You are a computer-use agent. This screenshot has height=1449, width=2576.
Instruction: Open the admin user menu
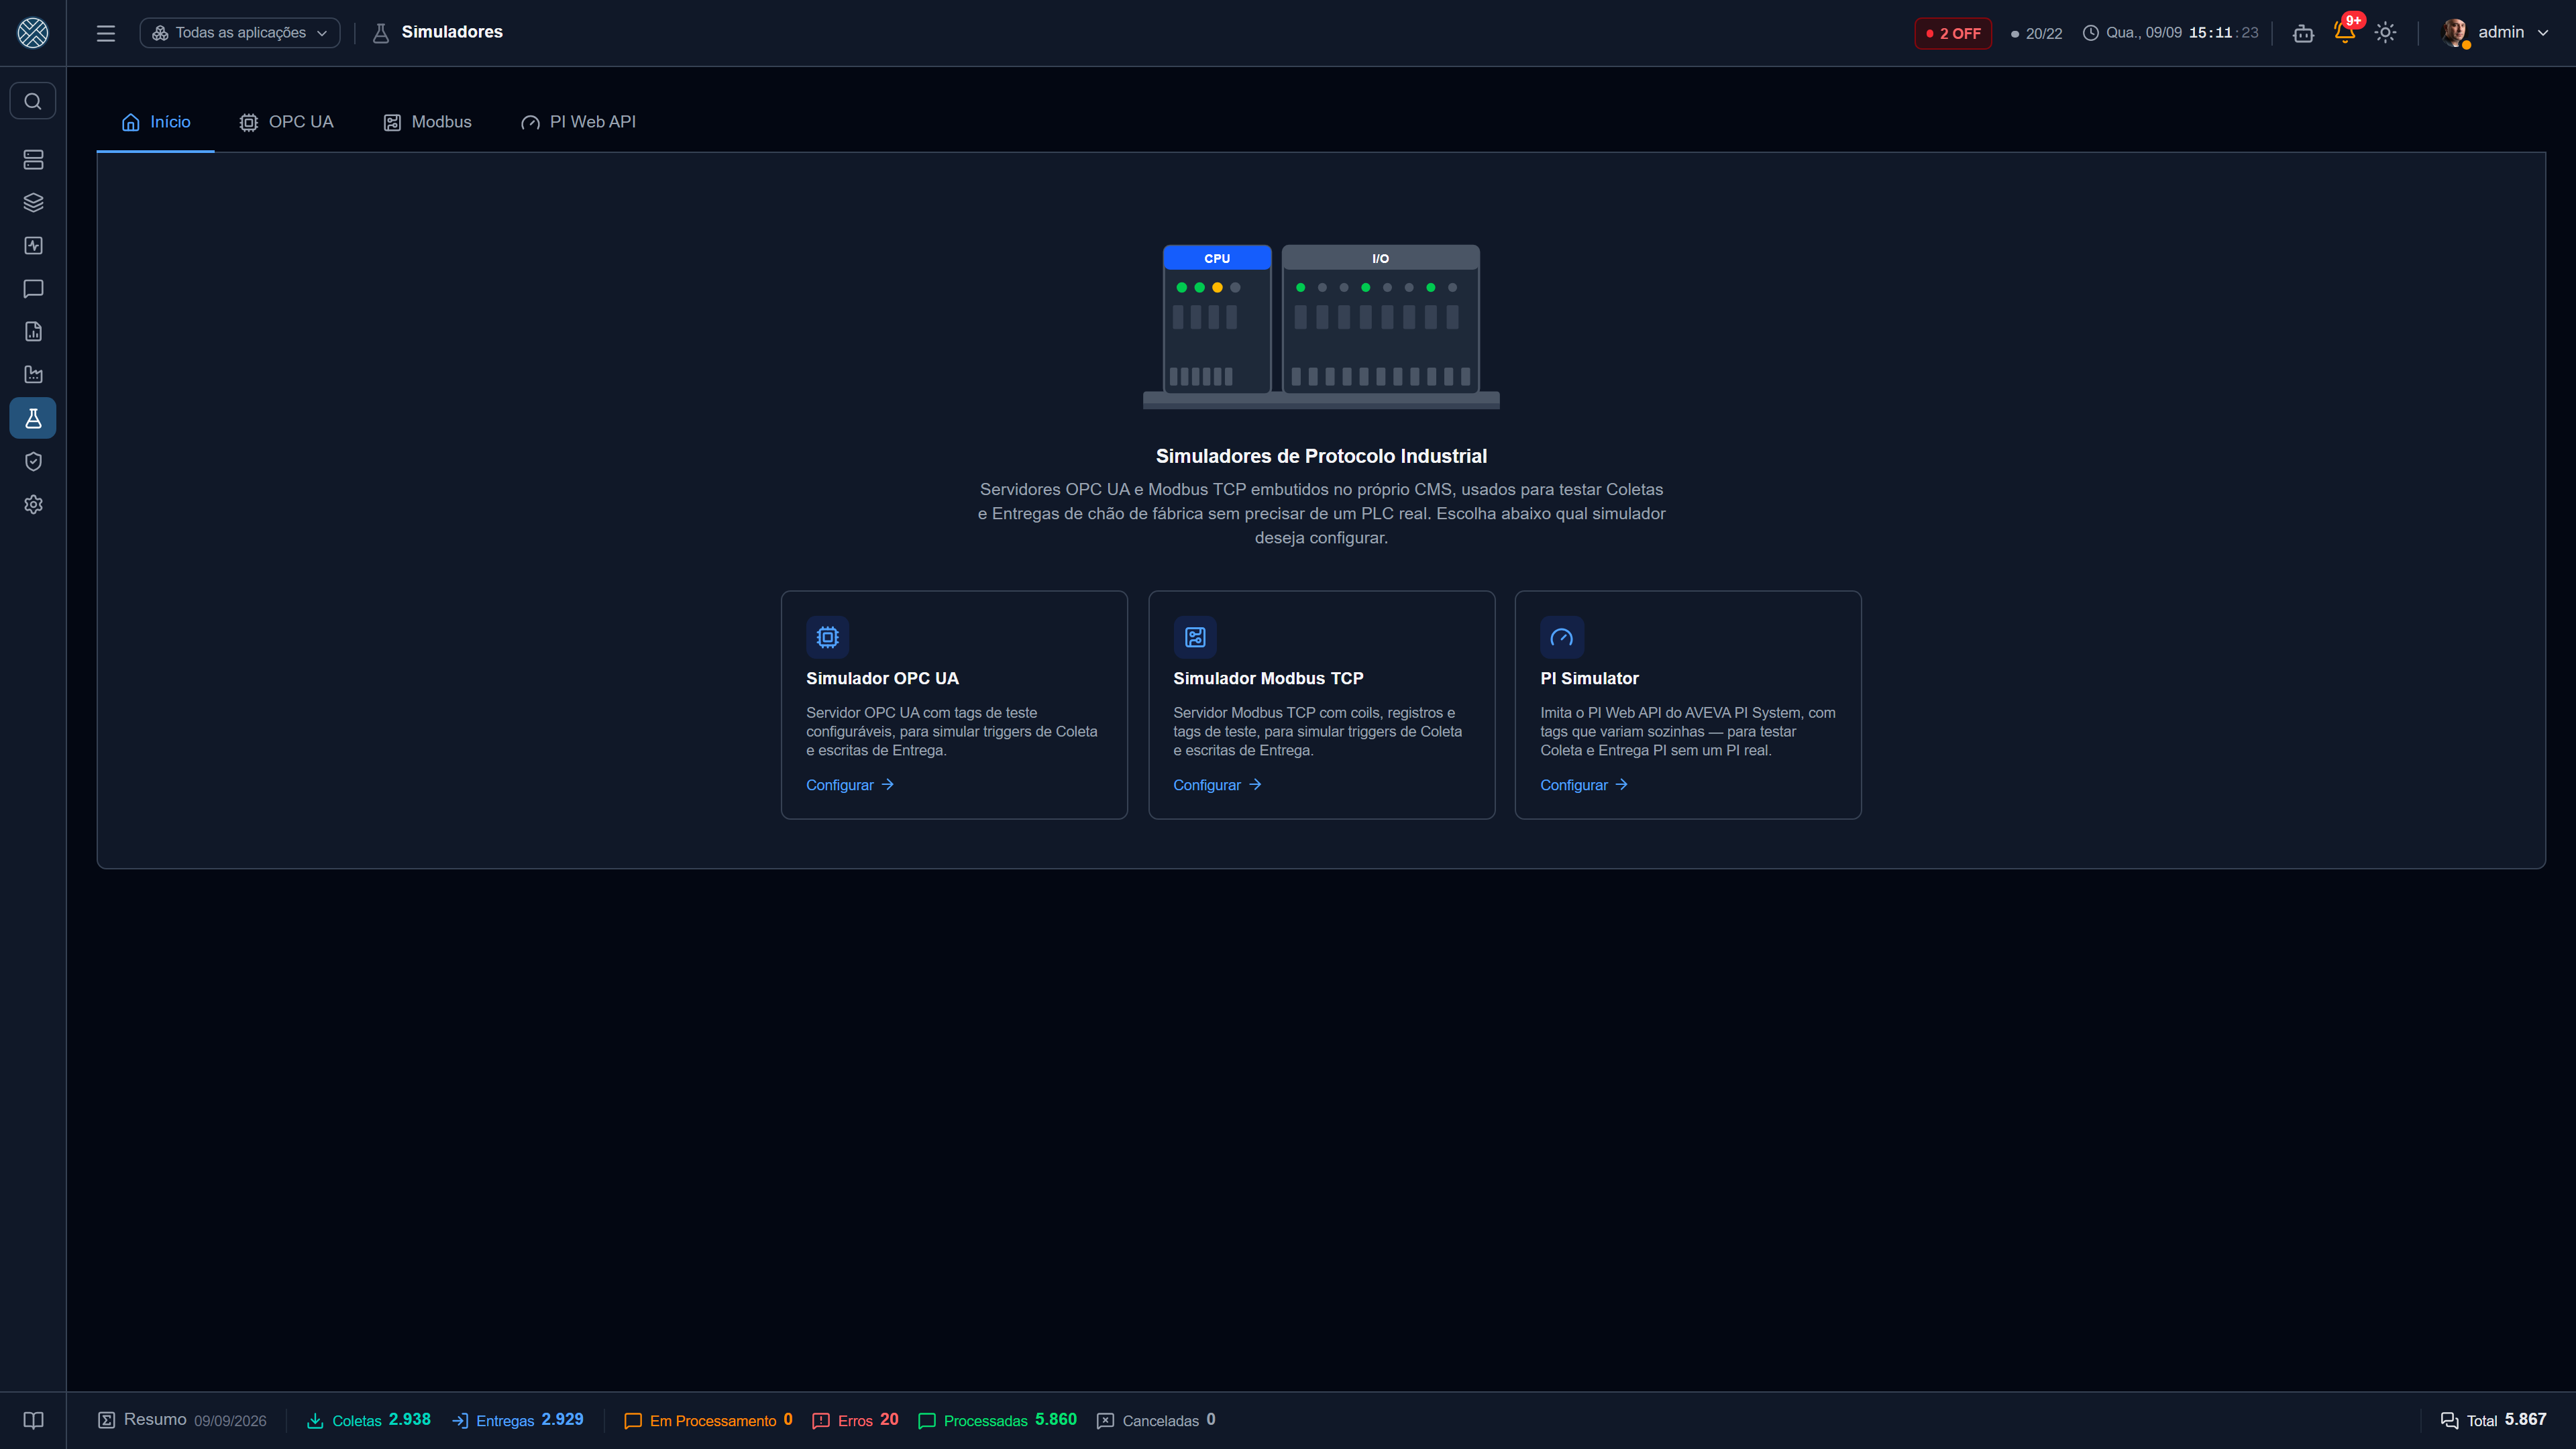tap(2496, 33)
